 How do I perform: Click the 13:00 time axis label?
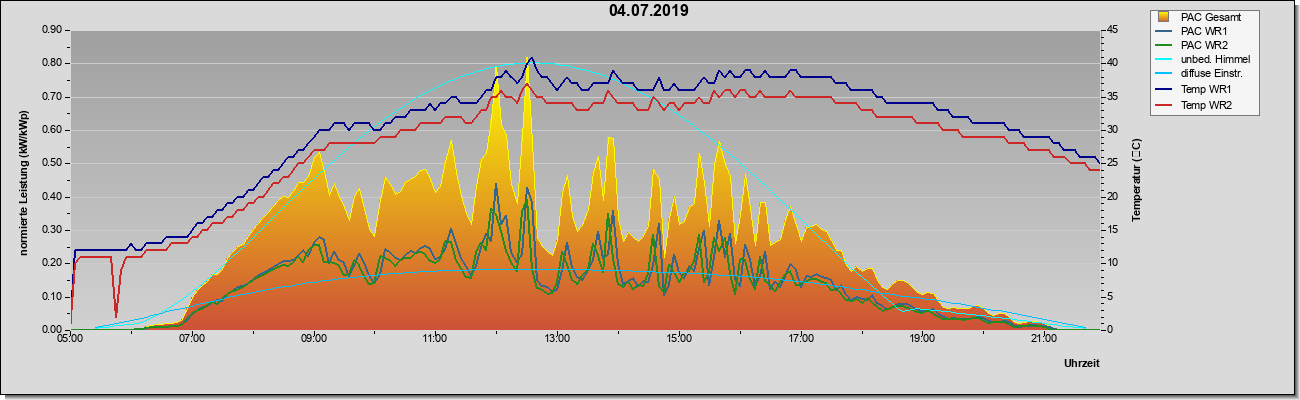click(556, 340)
